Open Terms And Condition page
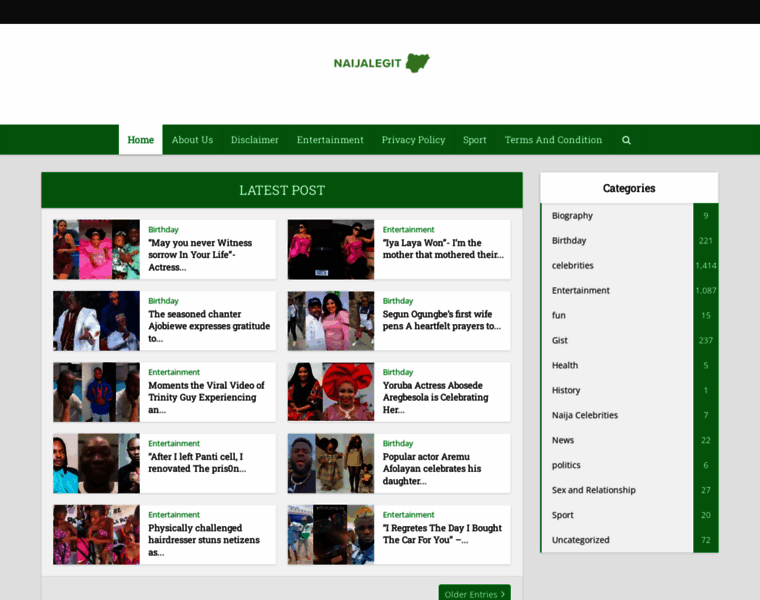Screen dimensions: 760x600 [x=553, y=140]
